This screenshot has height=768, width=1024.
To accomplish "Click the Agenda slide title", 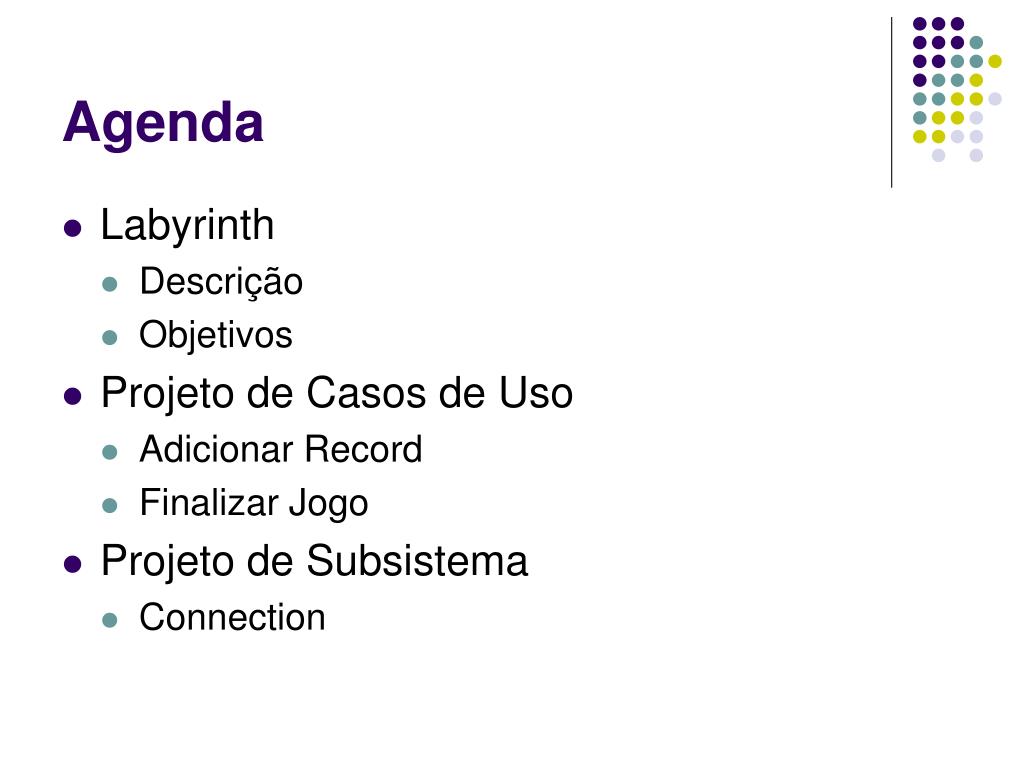I will pyautogui.click(x=163, y=123).
